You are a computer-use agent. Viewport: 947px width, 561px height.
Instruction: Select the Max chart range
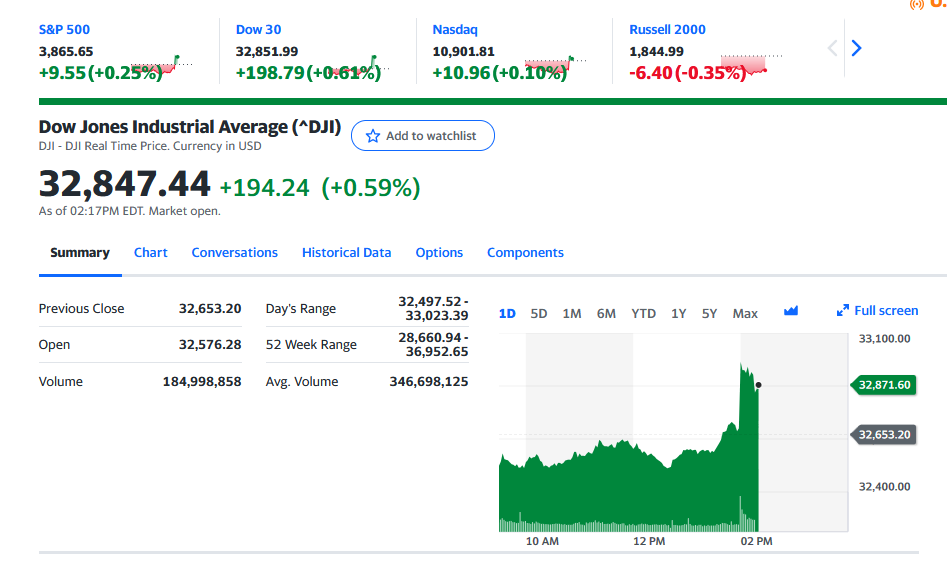point(745,313)
